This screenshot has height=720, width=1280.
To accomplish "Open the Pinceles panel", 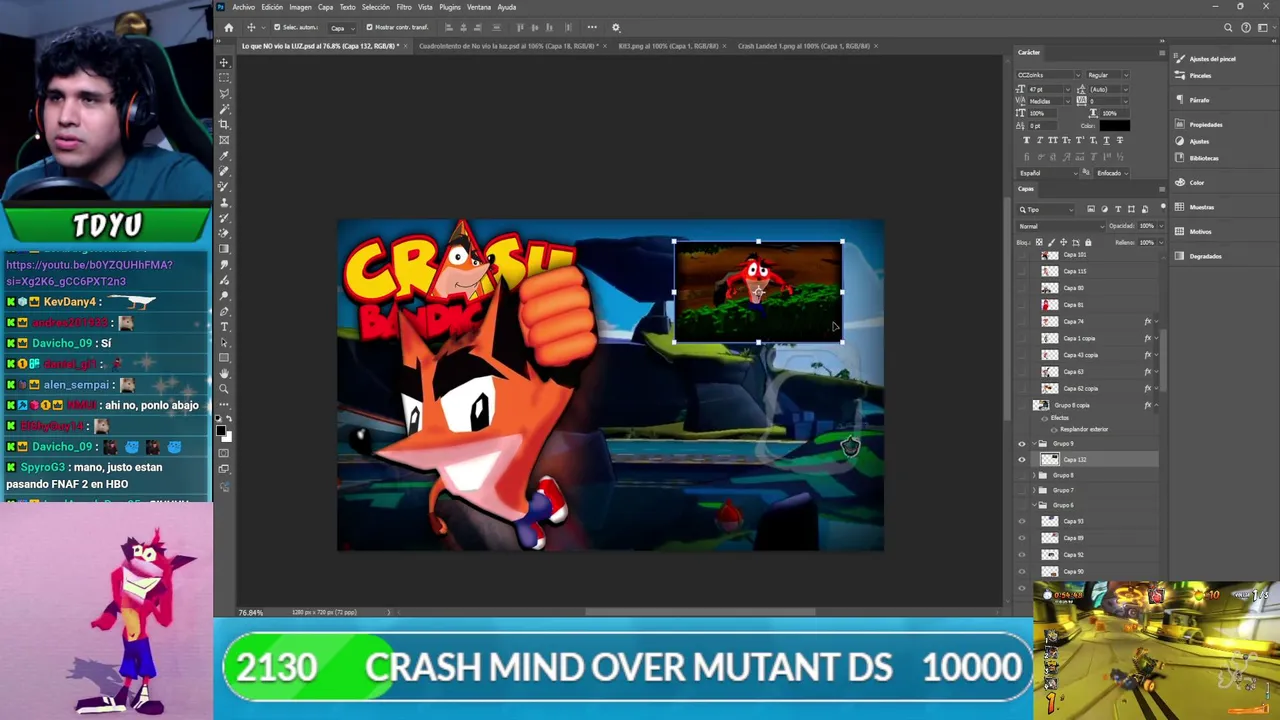I will (x=1193, y=76).
